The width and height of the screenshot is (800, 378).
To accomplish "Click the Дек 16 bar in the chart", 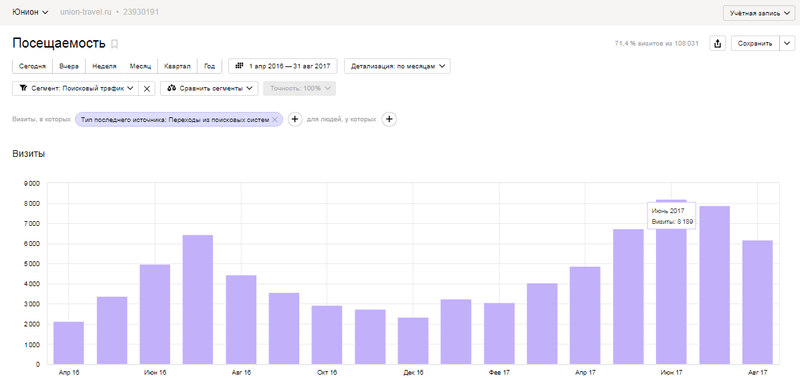I will pos(413,341).
